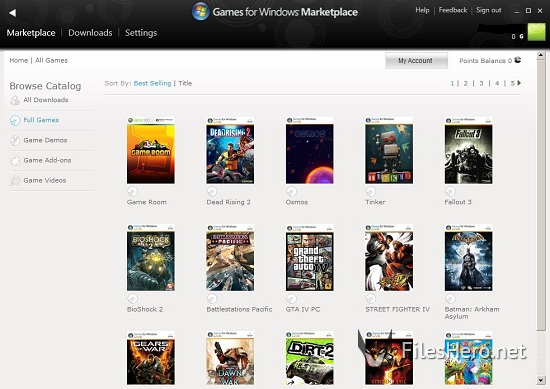Viewport: 550px width, 389px height.
Task: Open the Street Fighter IV cover thumbnail
Action: tap(389, 257)
